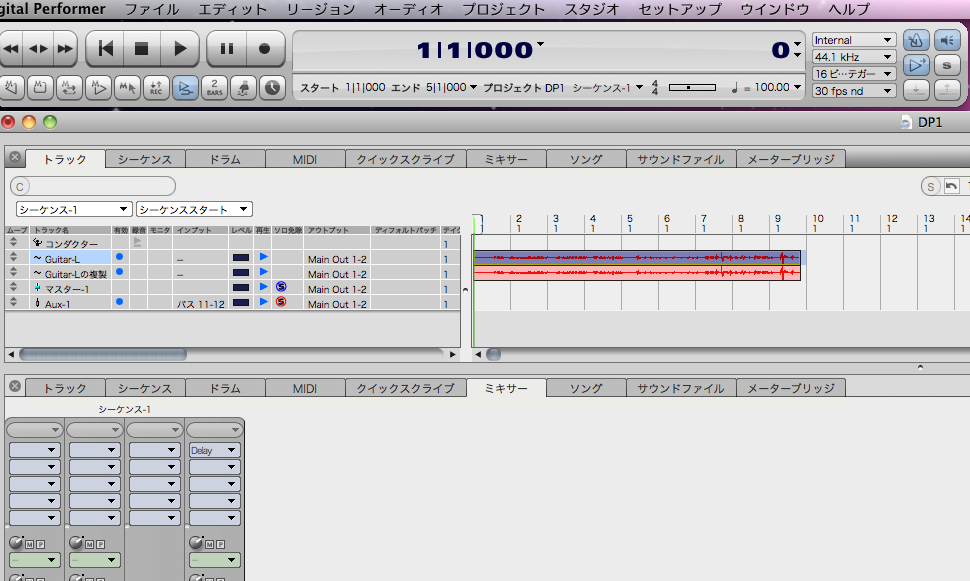Image resolution: width=970 pixels, height=581 pixels.
Task: Open the 30 fps nd frame rate dropdown
Action: pos(854,91)
